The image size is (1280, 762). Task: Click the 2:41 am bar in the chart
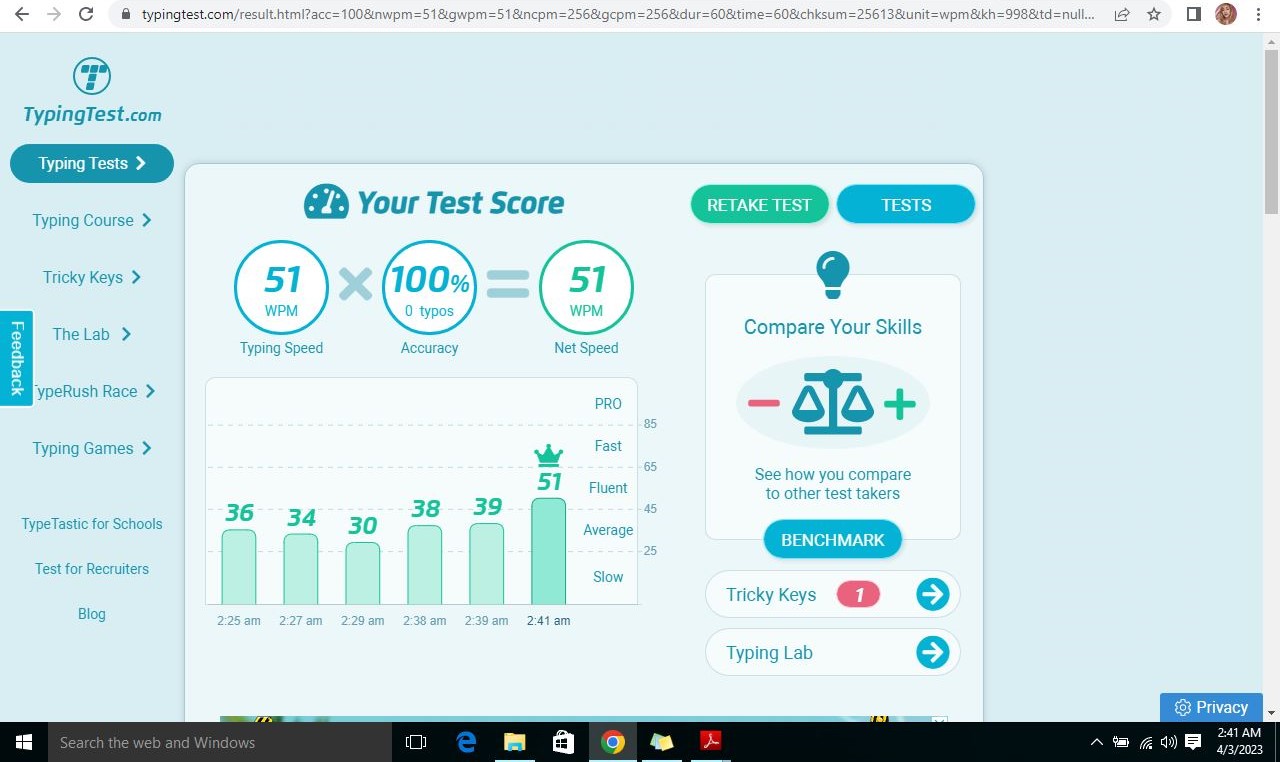(548, 551)
